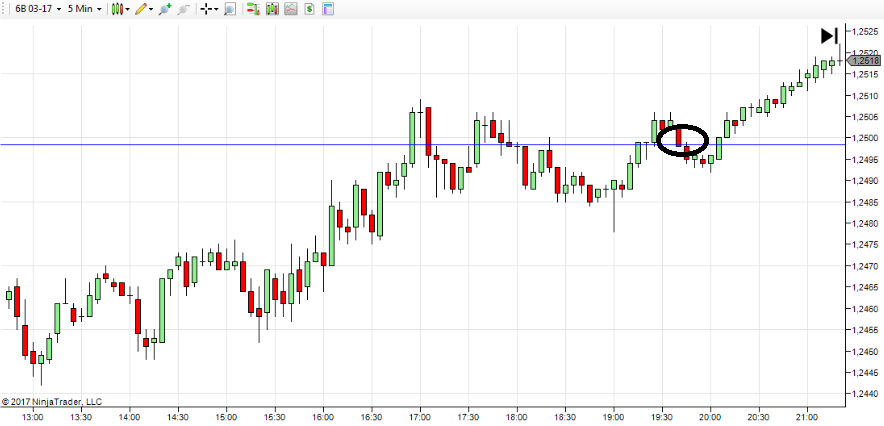This screenshot has height=426, width=884.
Task: Select the pencil drawing tools icon
Action: pyautogui.click(x=140, y=9)
